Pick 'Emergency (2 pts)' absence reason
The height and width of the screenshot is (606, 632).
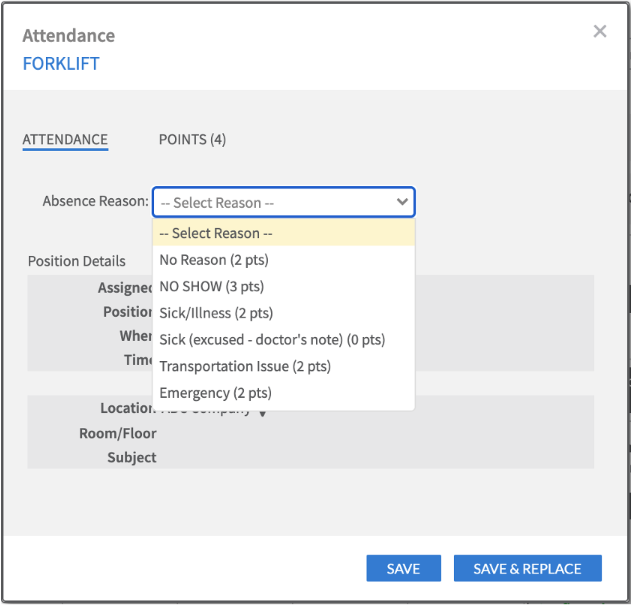[x=284, y=393]
